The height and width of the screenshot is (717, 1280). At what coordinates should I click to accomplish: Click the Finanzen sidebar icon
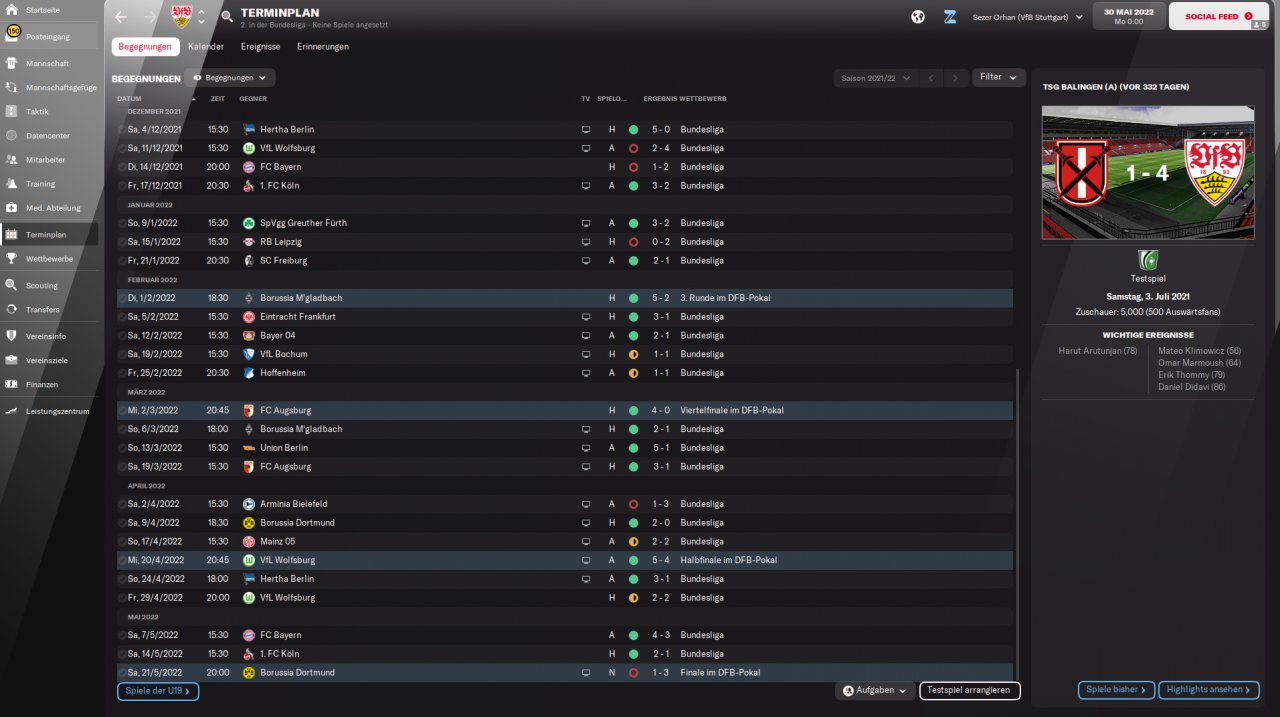(12, 384)
